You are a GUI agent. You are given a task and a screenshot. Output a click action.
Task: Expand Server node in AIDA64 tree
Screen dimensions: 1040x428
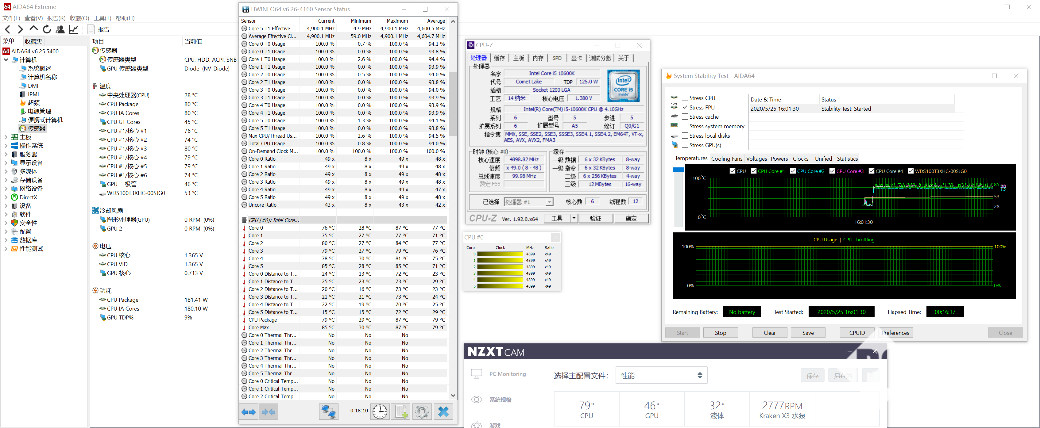6,154
